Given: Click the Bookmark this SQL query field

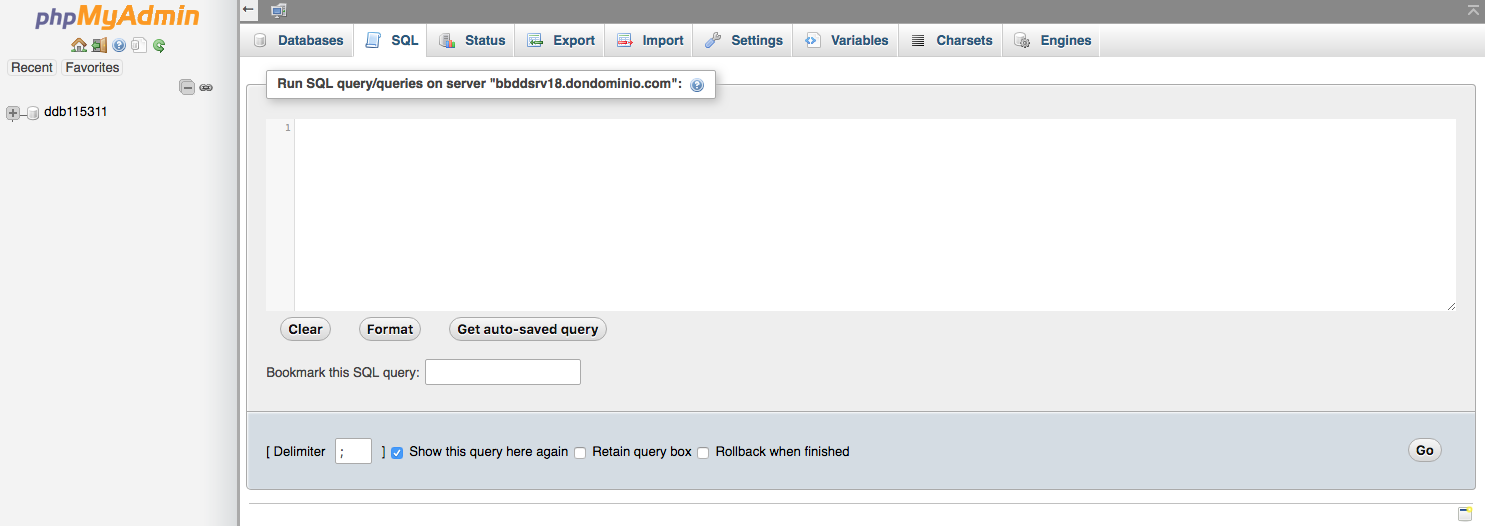Looking at the screenshot, I should 503,372.
